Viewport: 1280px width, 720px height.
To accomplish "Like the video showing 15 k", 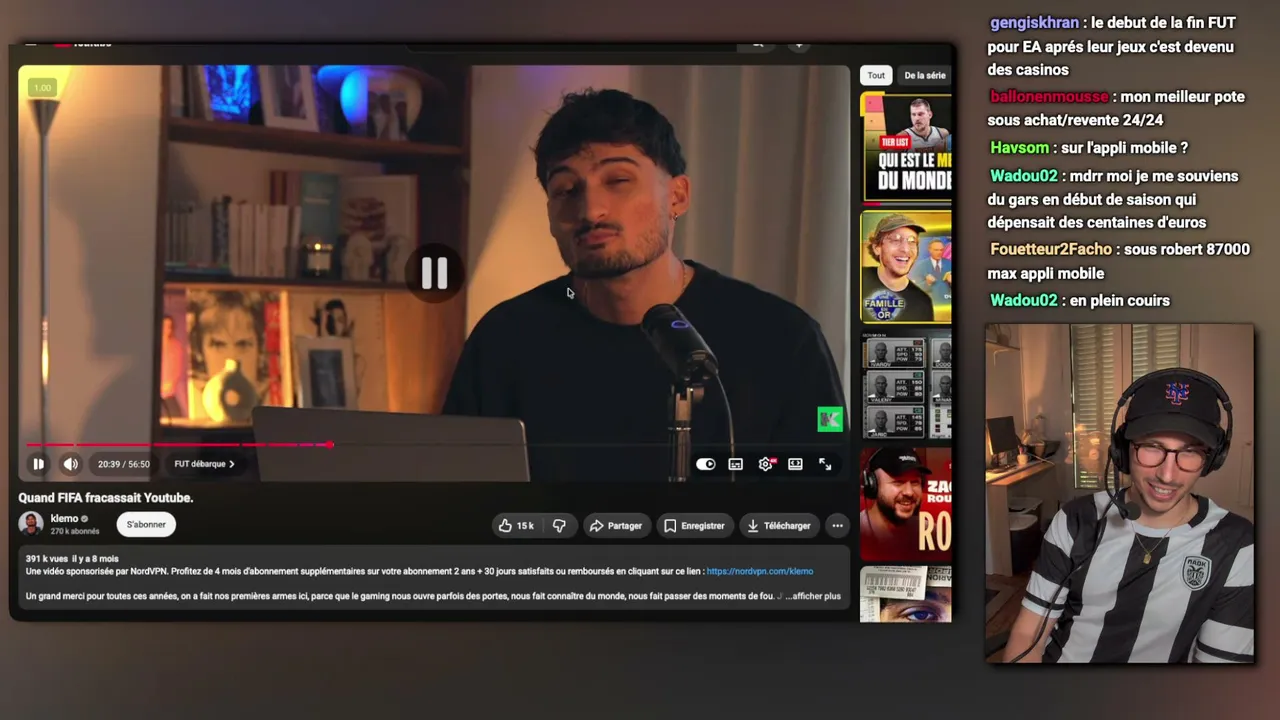I will click(517, 525).
